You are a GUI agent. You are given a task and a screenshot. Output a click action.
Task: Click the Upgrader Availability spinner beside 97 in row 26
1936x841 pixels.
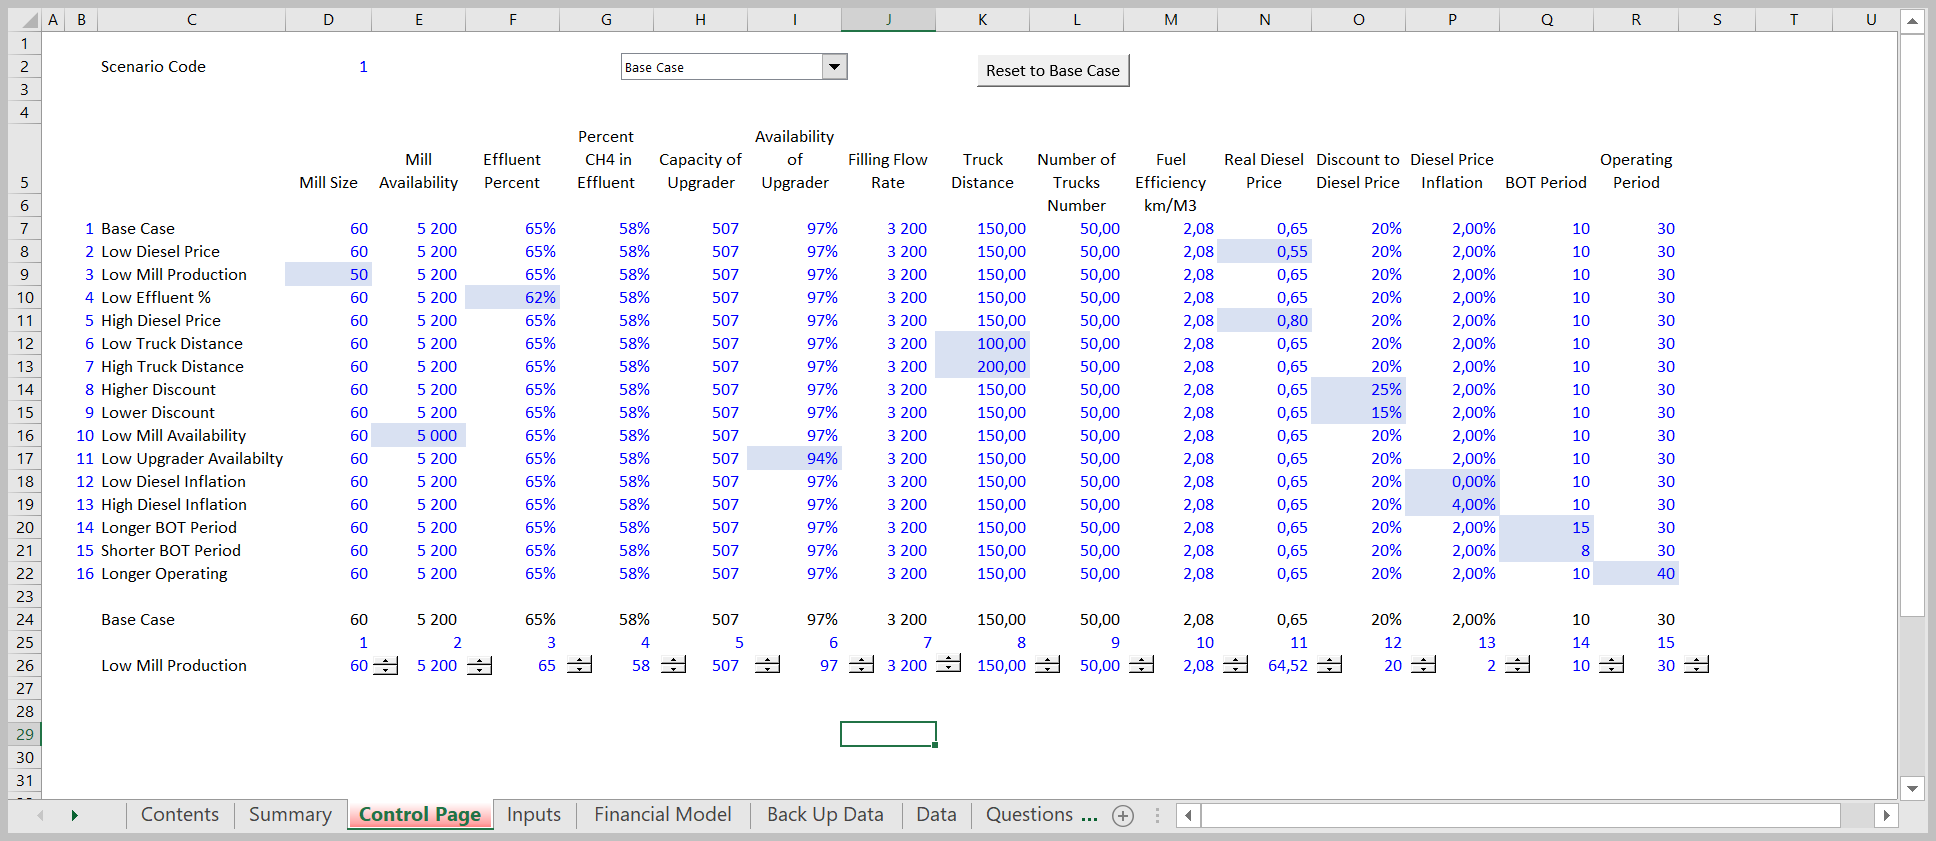click(861, 665)
